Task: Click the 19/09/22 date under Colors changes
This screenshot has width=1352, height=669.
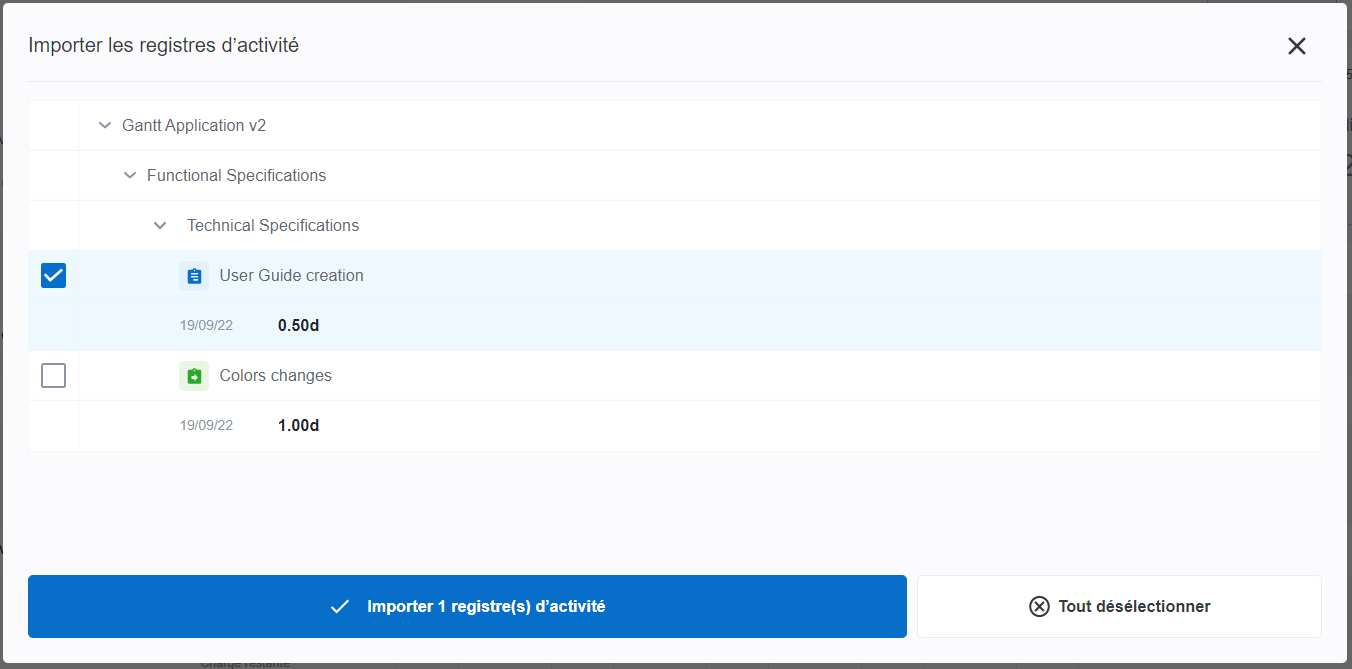Action: [x=206, y=426]
